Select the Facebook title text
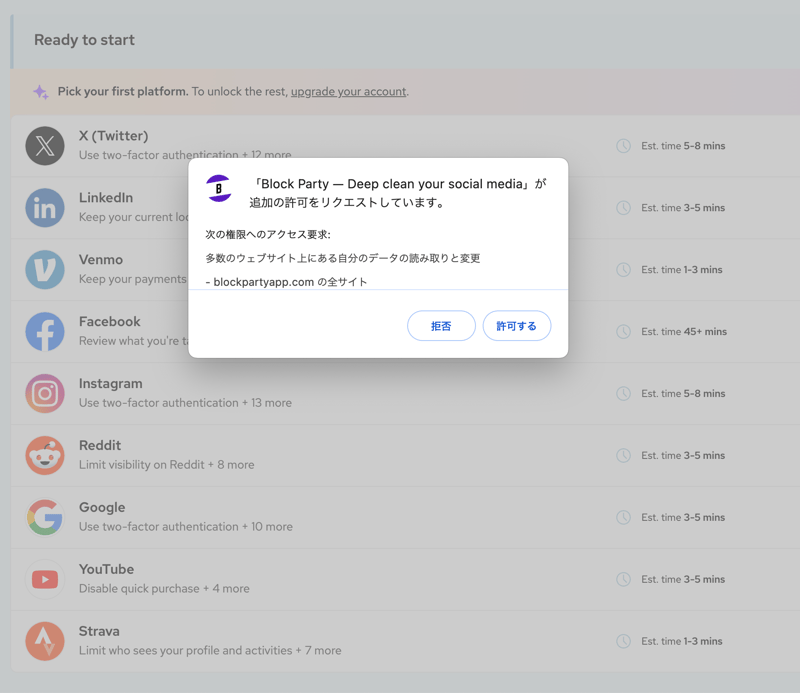This screenshot has height=693, width=800. click(109, 321)
